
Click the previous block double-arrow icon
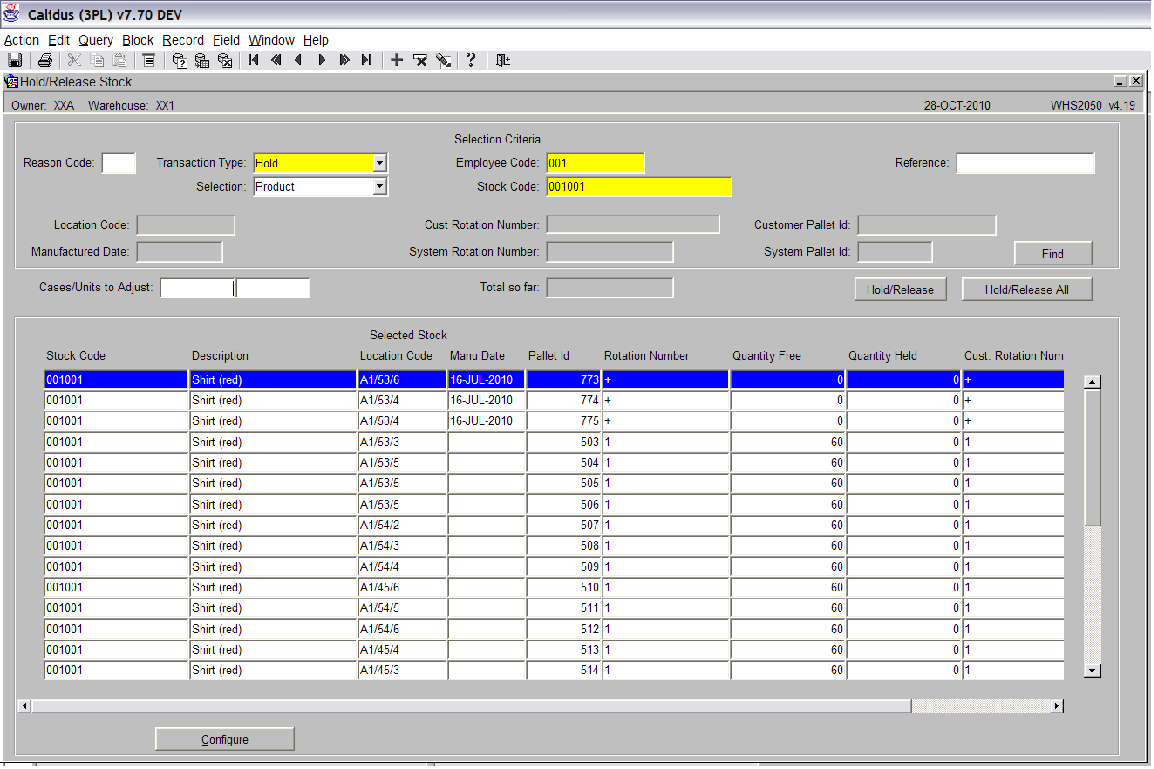pos(276,60)
